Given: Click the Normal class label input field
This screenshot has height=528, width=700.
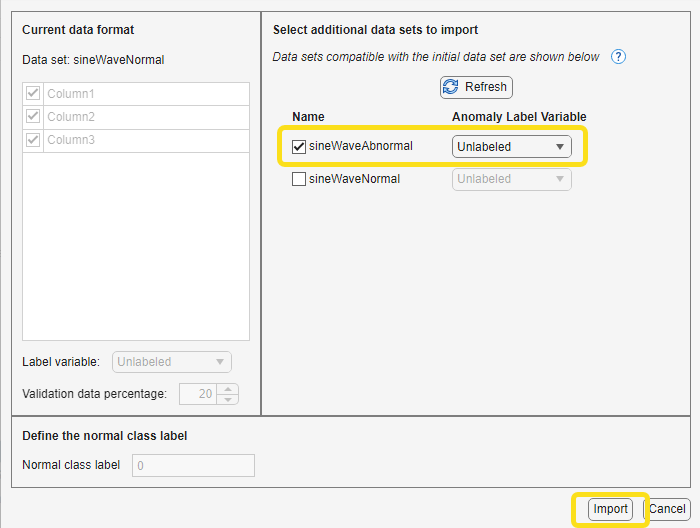Looking at the screenshot, I should pos(193,465).
